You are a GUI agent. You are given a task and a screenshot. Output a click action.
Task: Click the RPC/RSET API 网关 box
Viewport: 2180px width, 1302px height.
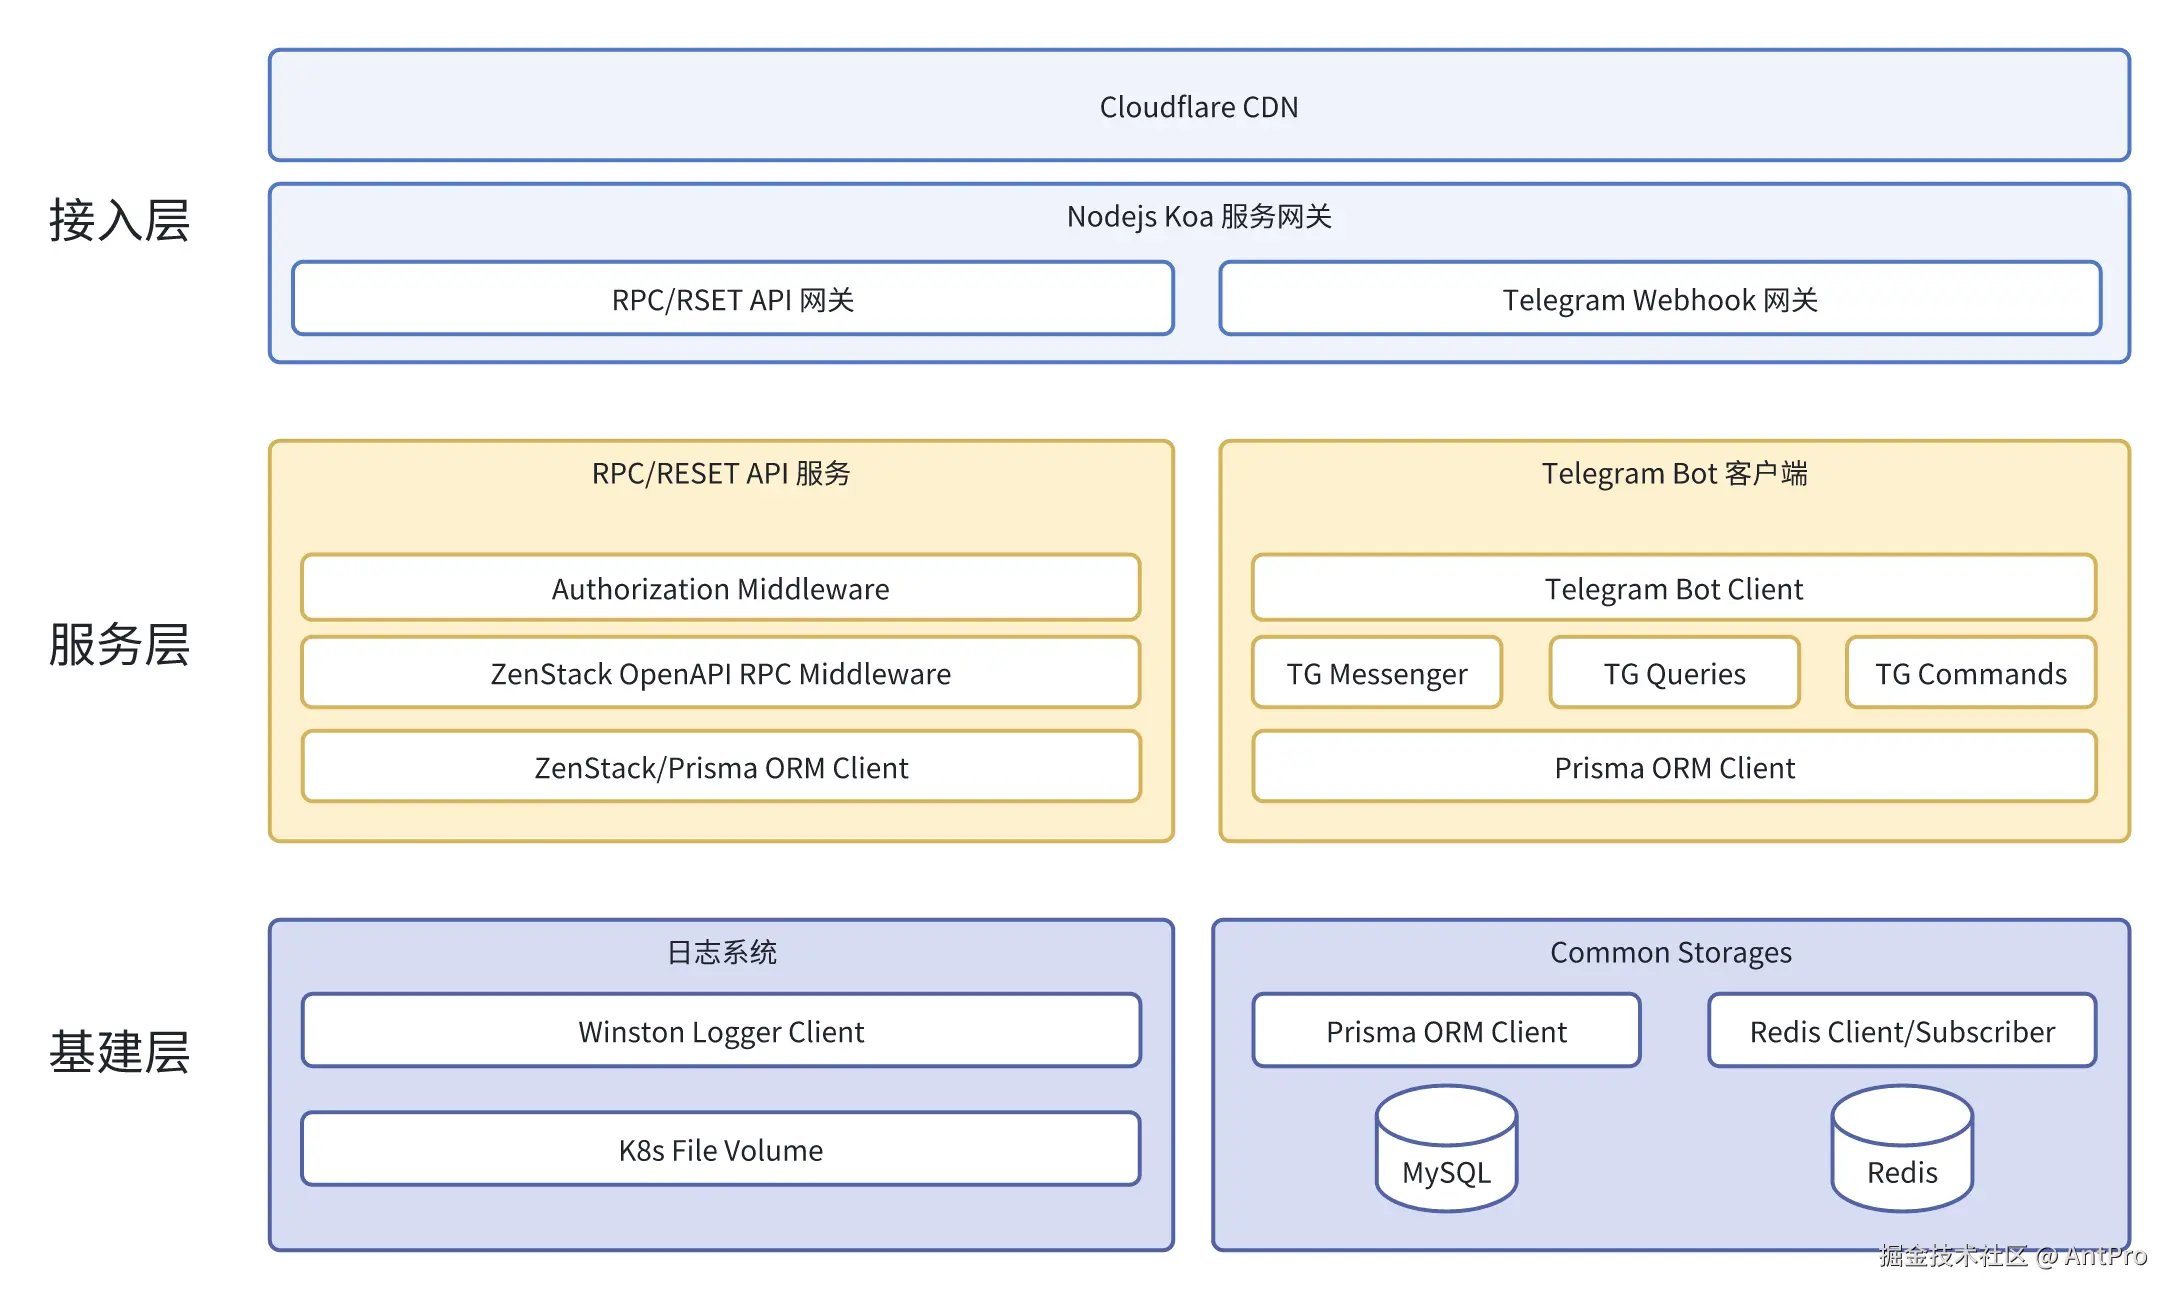pyautogui.click(x=733, y=299)
